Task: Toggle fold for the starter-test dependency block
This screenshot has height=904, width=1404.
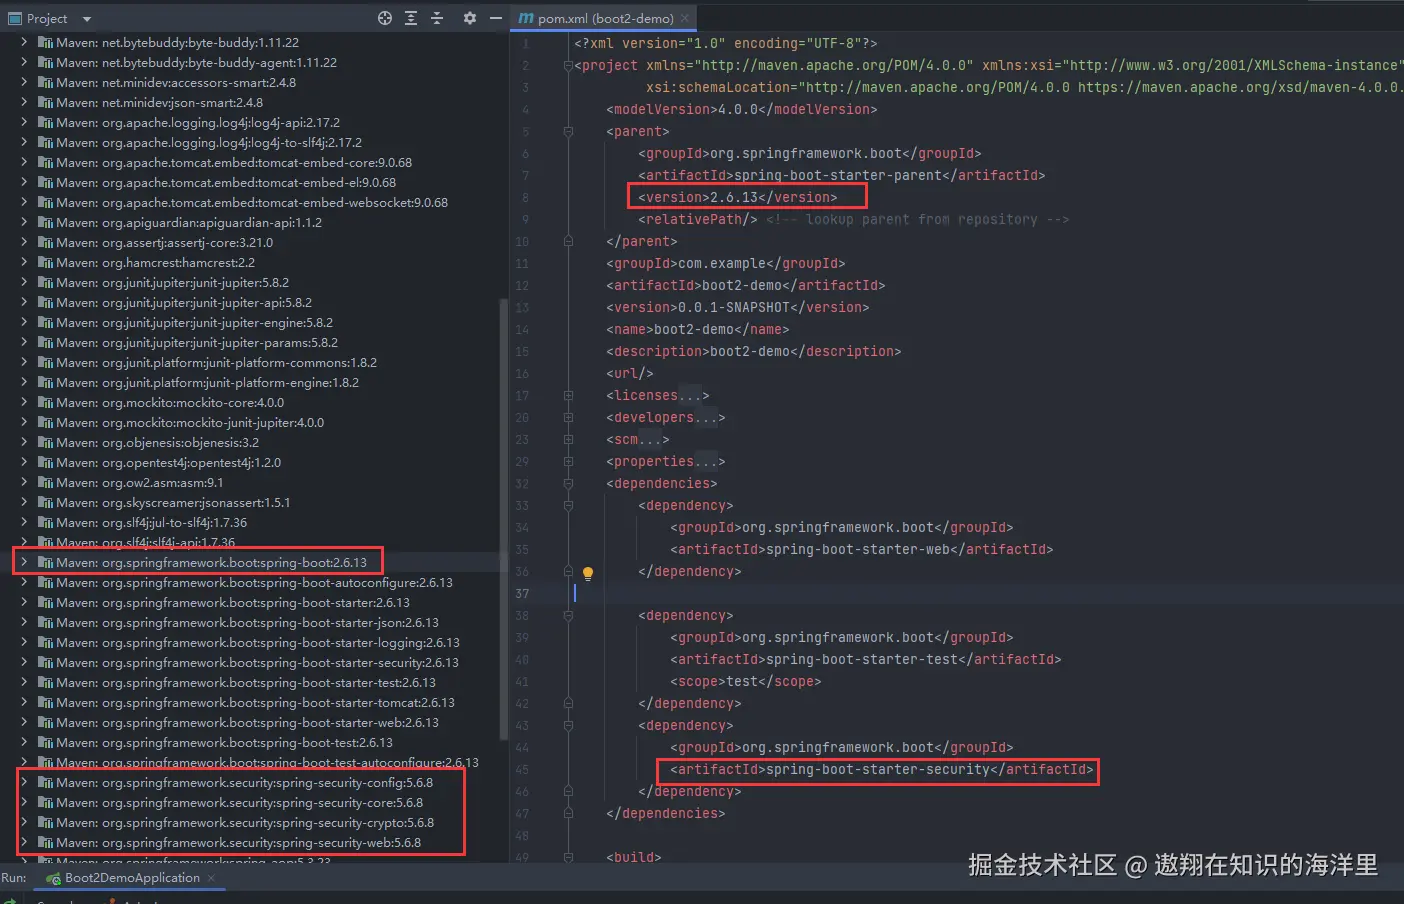Action: tap(568, 615)
